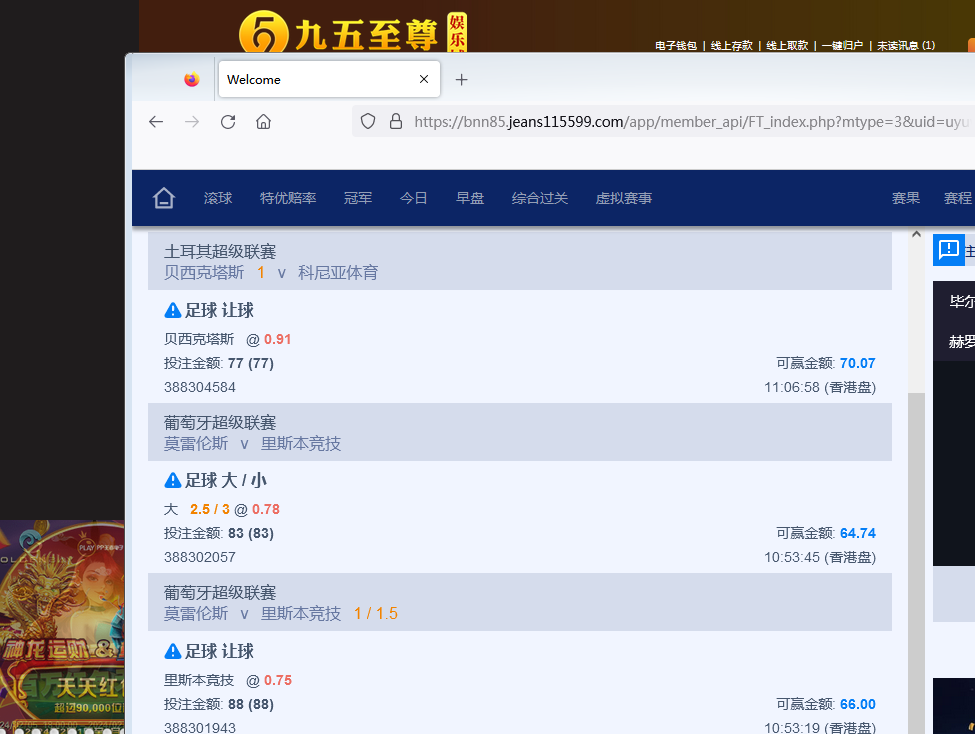
Task: Click the blue message alert icon
Action: point(949,249)
